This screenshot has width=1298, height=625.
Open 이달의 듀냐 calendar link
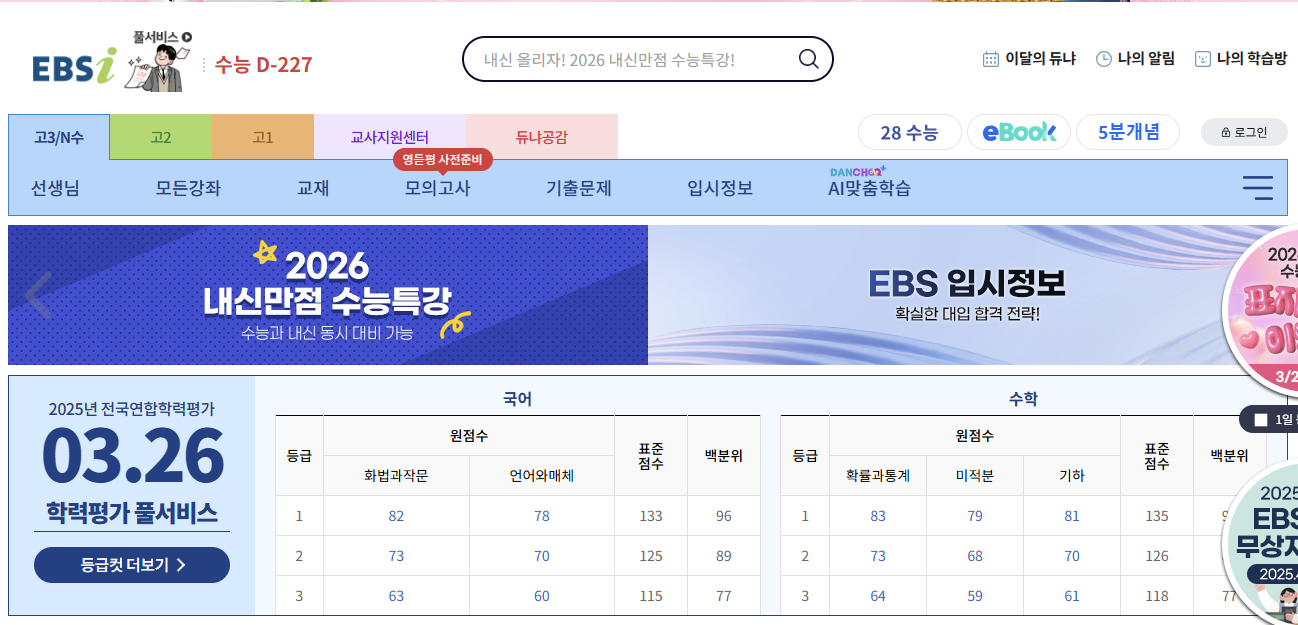coord(1029,59)
